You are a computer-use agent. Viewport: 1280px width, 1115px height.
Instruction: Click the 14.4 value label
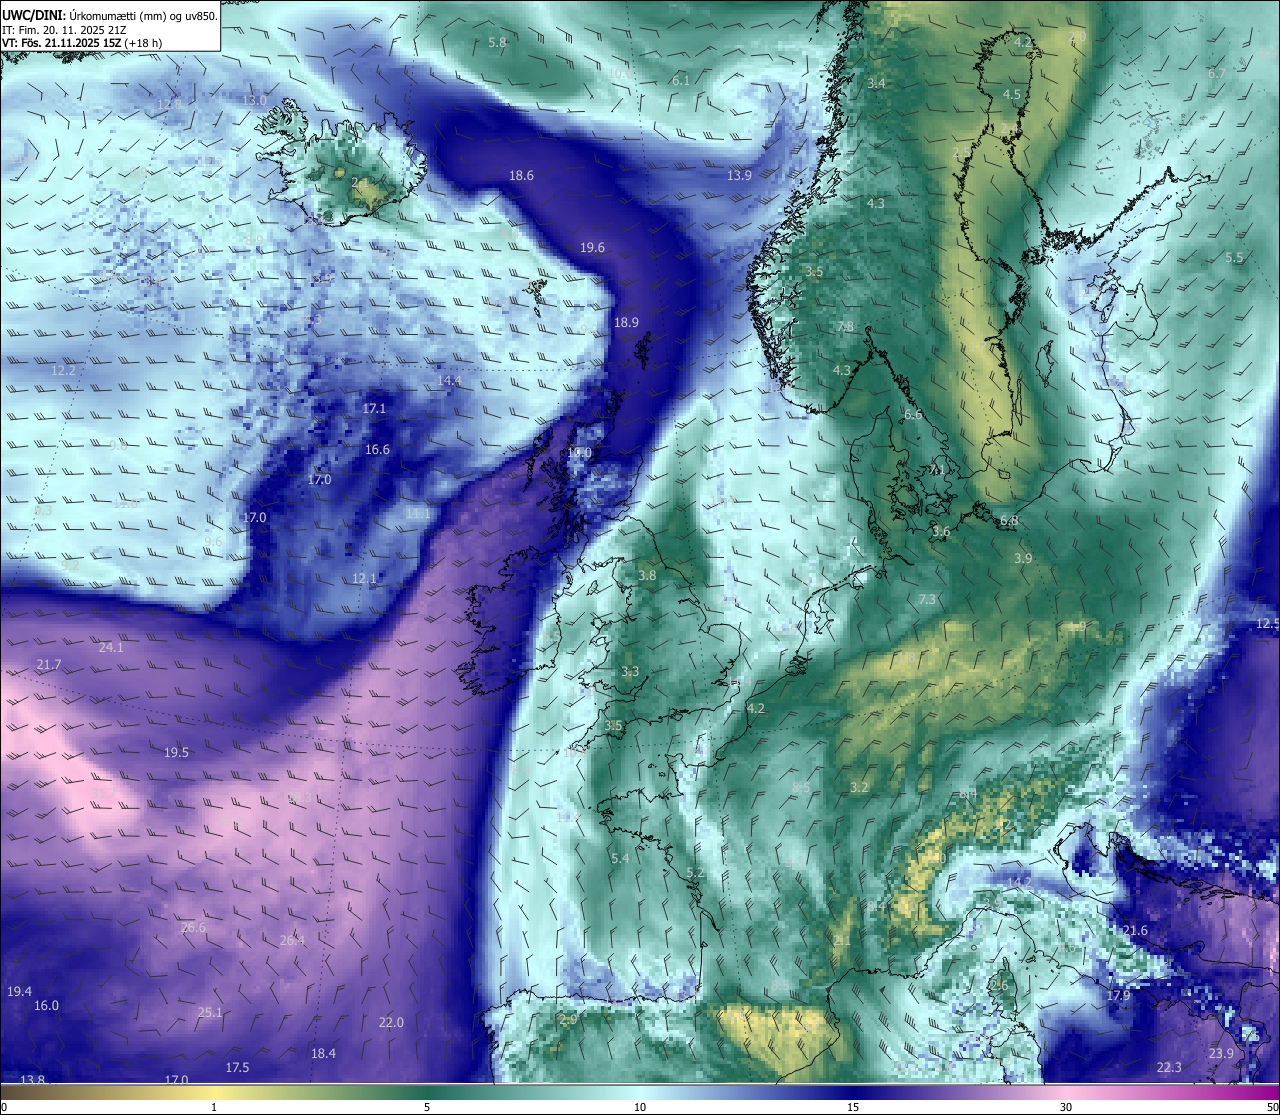point(449,380)
